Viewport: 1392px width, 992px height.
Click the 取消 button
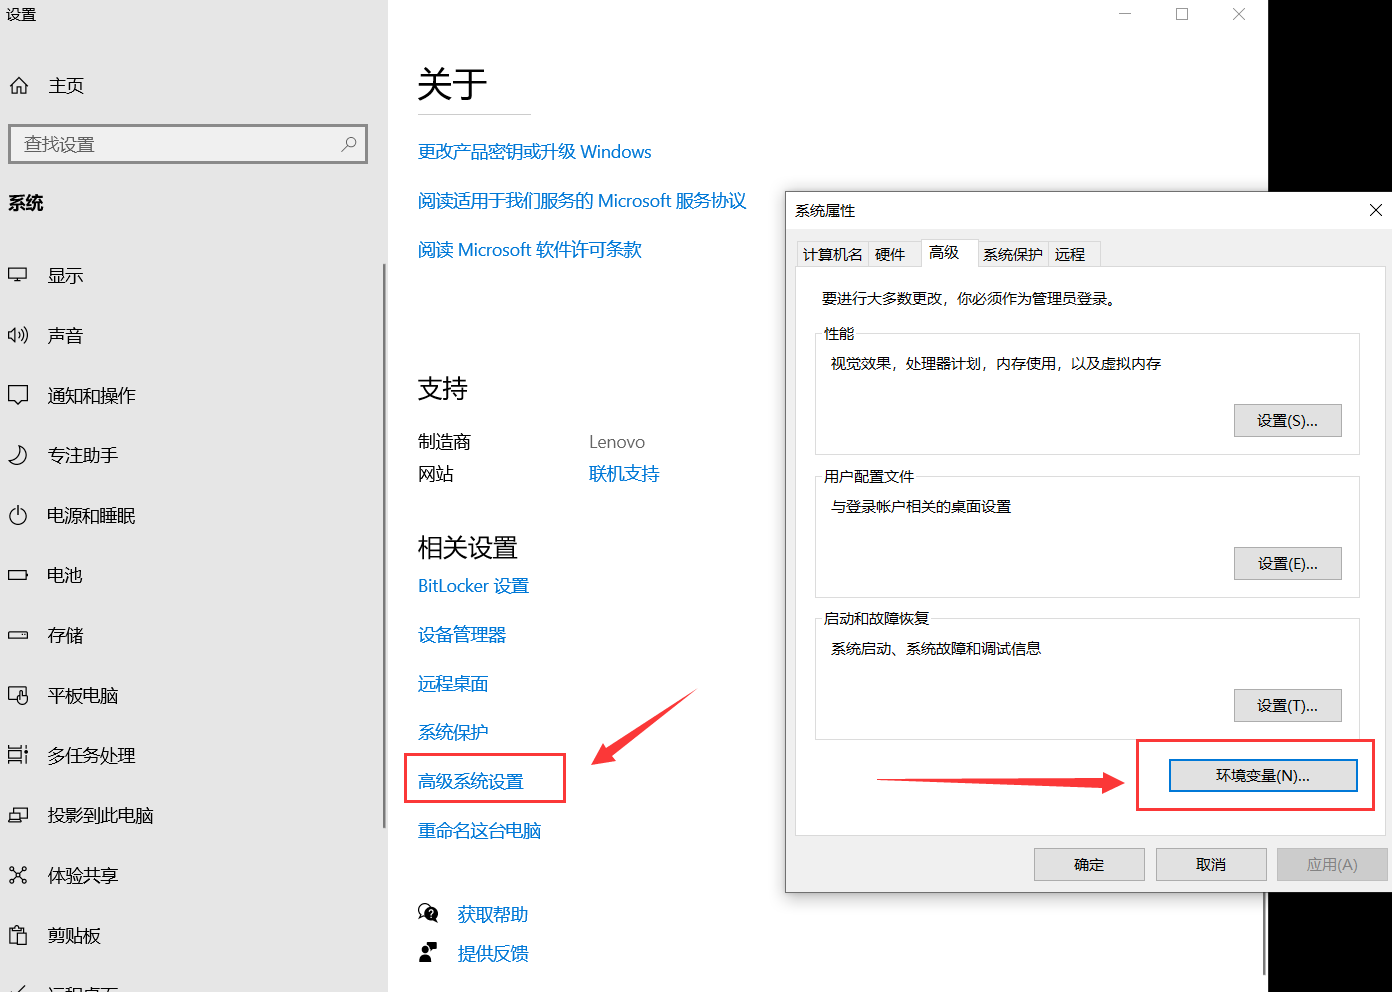1211,864
